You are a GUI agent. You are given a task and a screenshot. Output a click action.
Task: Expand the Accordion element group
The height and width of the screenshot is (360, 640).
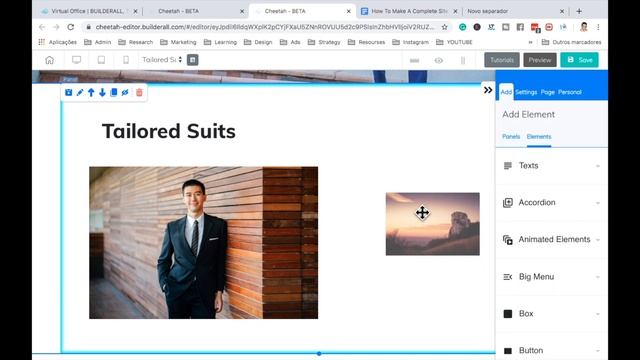pos(551,202)
